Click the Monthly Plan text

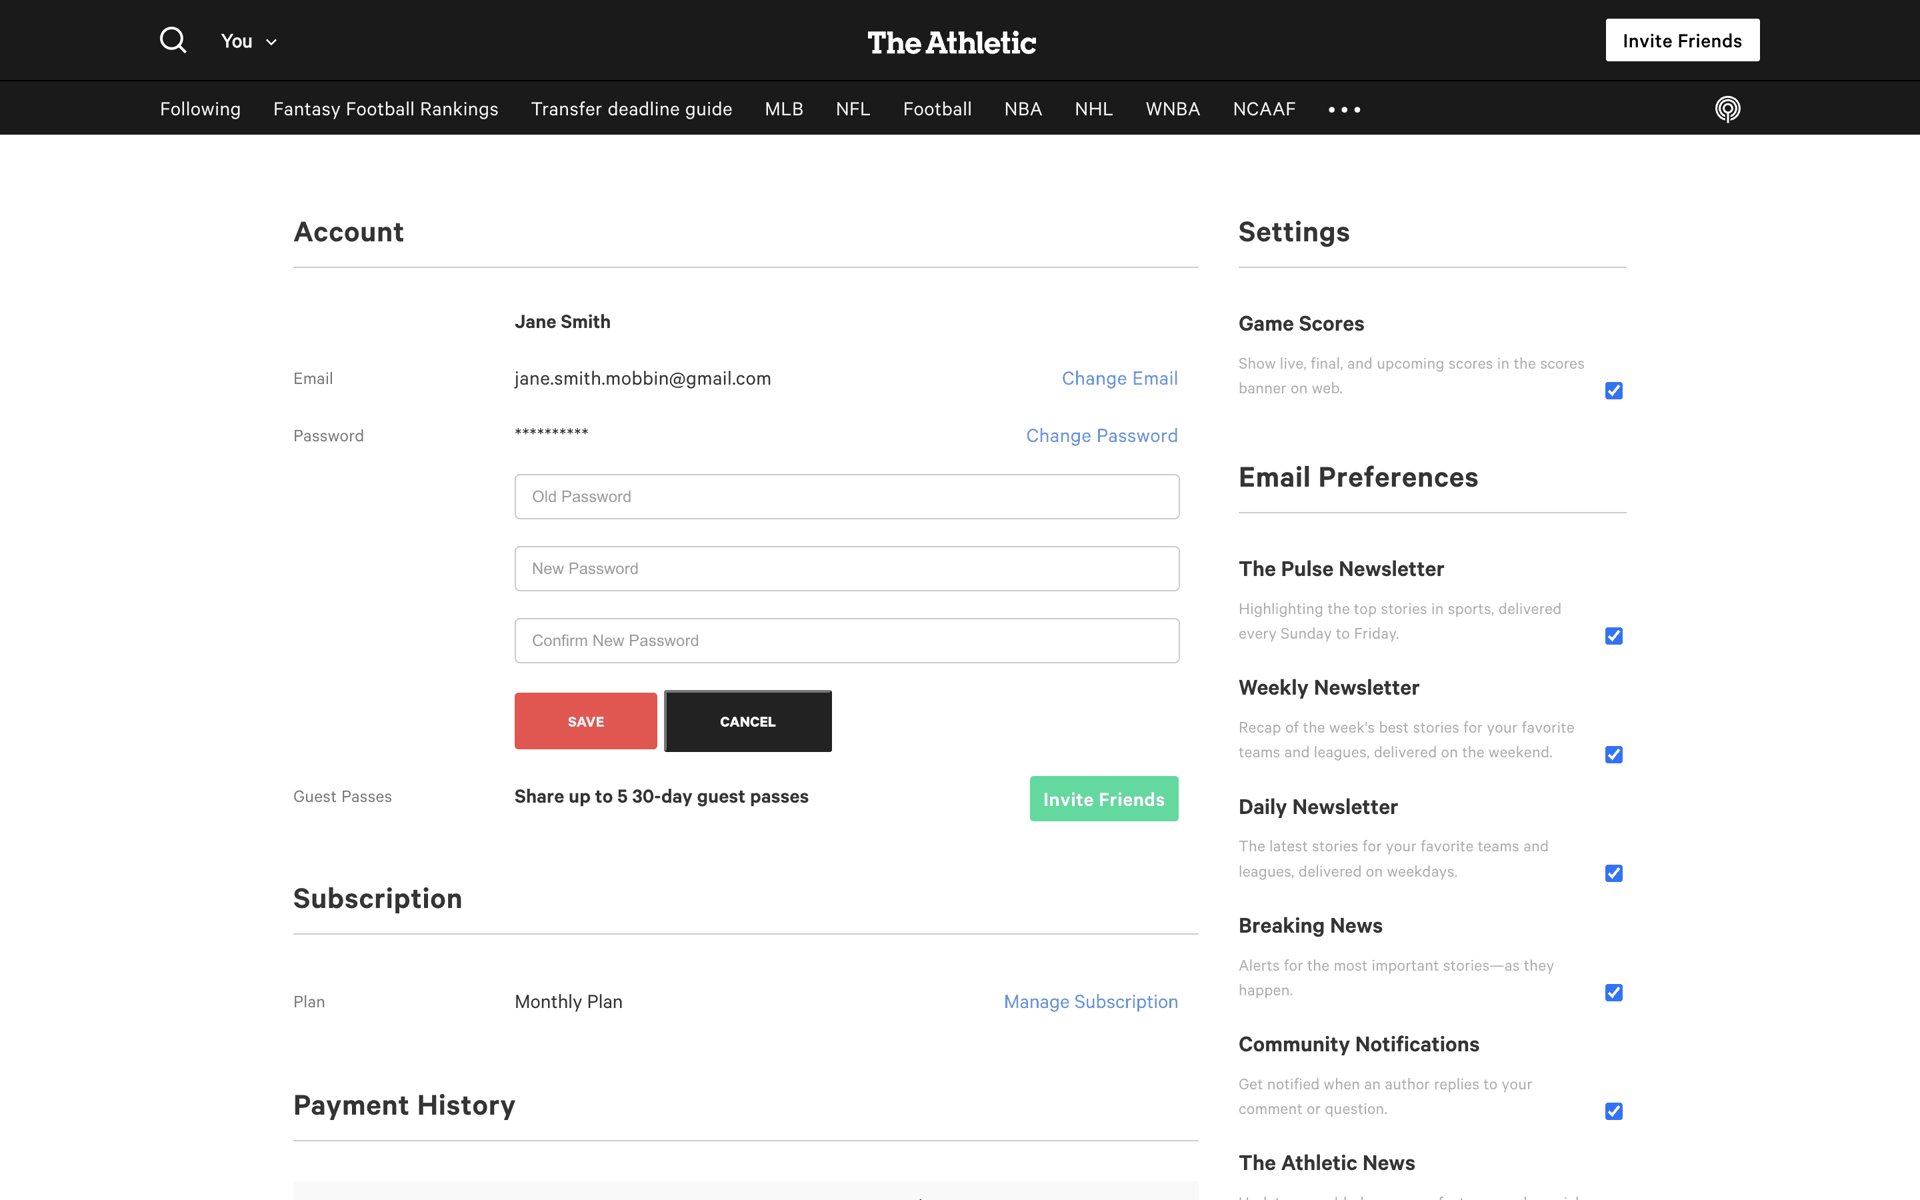pos(568,1002)
